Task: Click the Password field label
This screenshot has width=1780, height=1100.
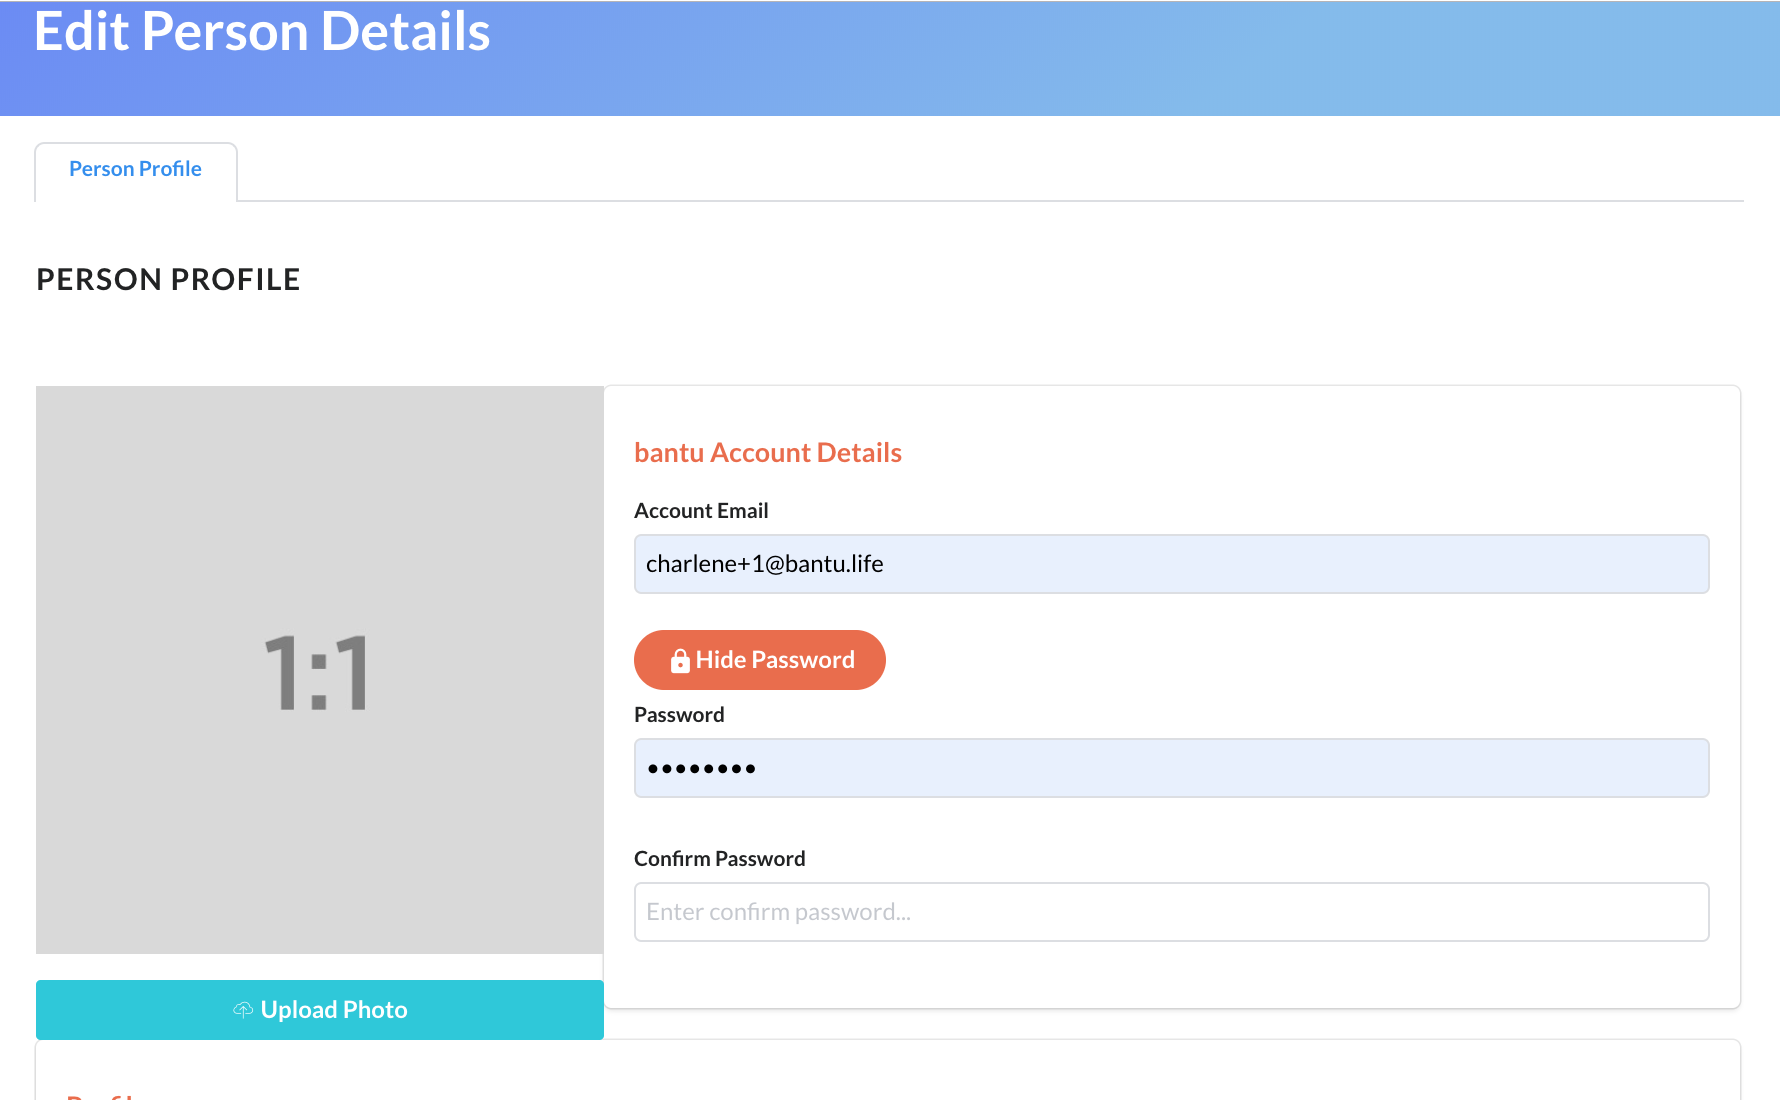Action: pos(679,715)
